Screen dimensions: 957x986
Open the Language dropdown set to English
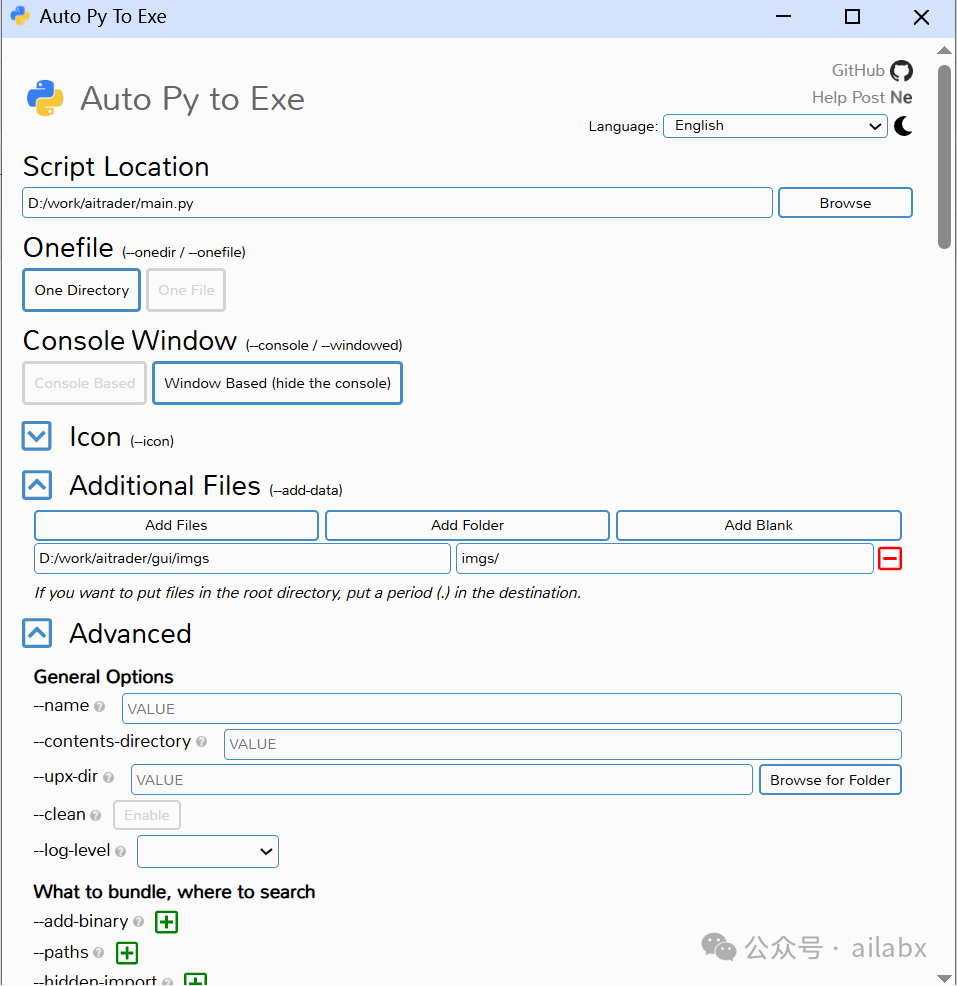coord(775,126)
